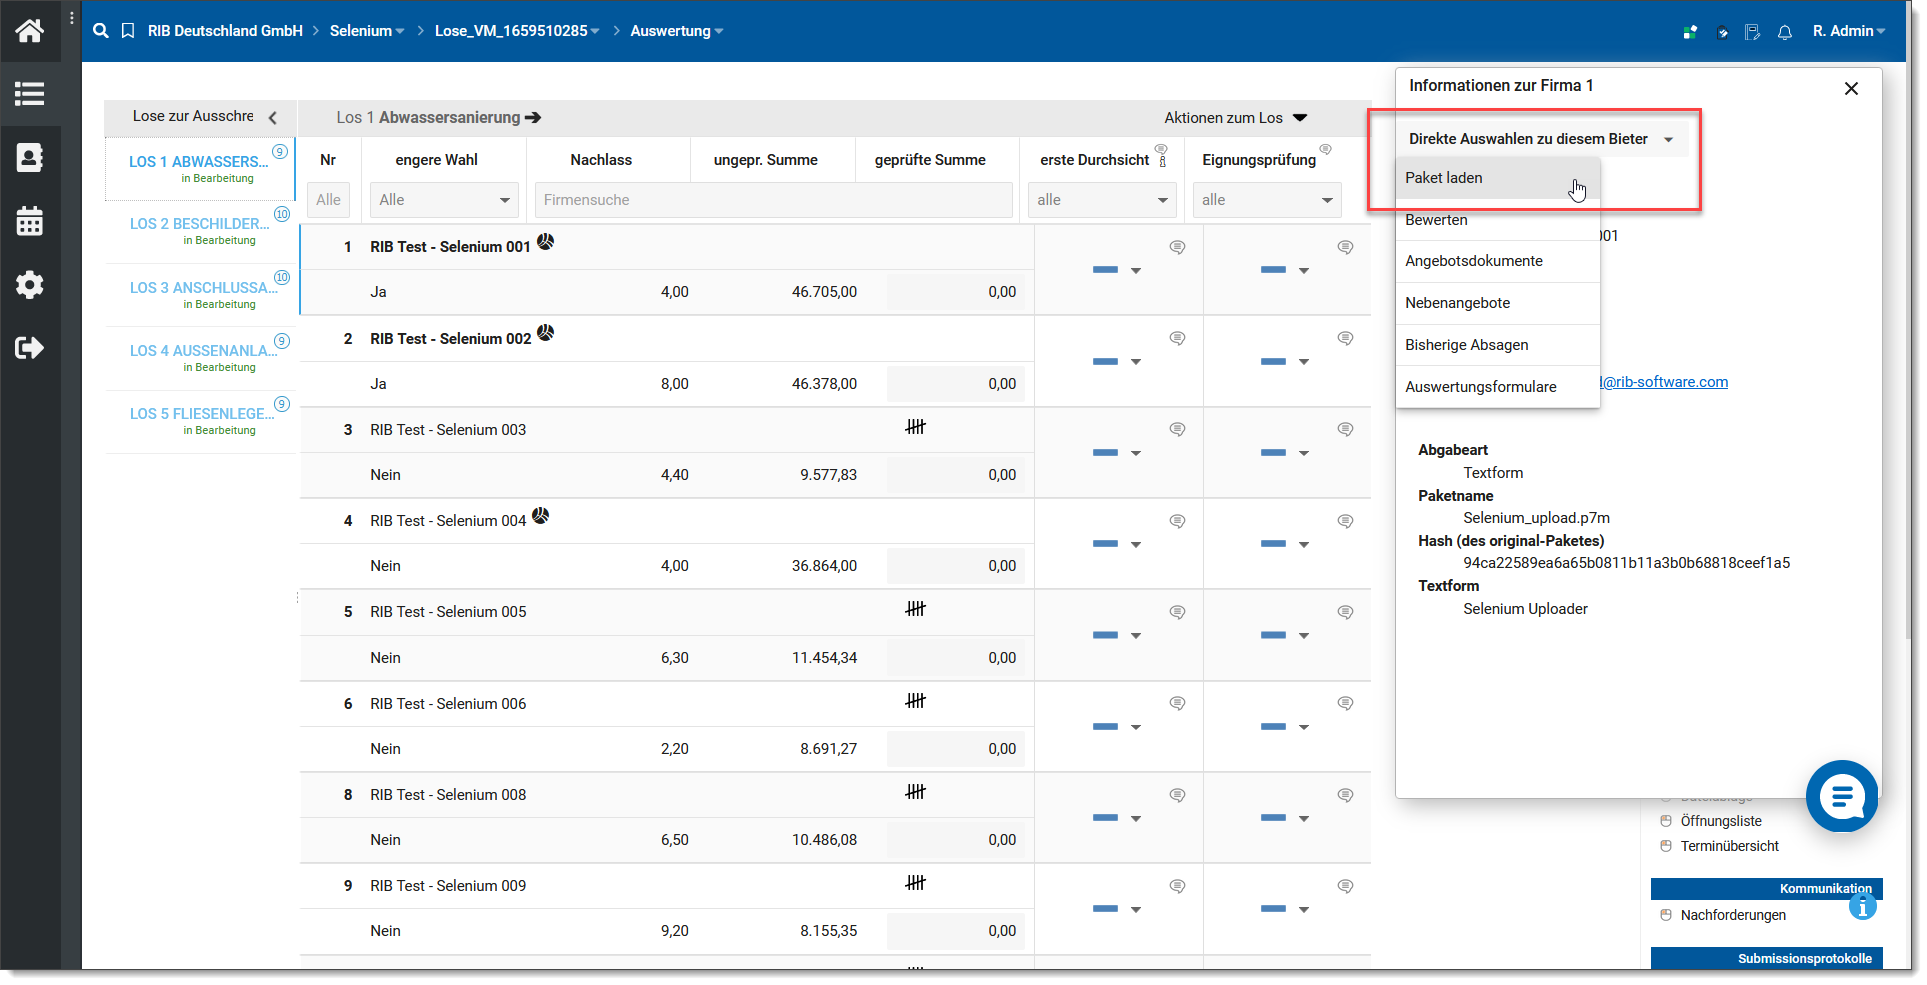The image size is (1927, 985).
Task: Open the notebook with pencil icon
Action: point(1753,32)
